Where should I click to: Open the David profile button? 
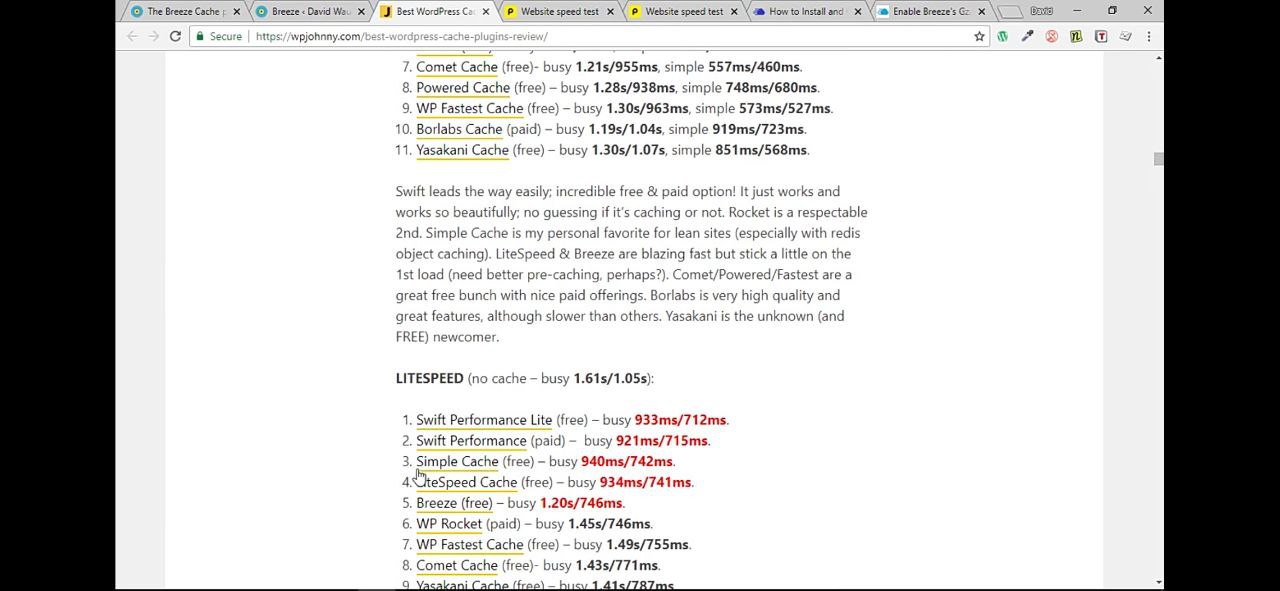(x=1041, y=10)
